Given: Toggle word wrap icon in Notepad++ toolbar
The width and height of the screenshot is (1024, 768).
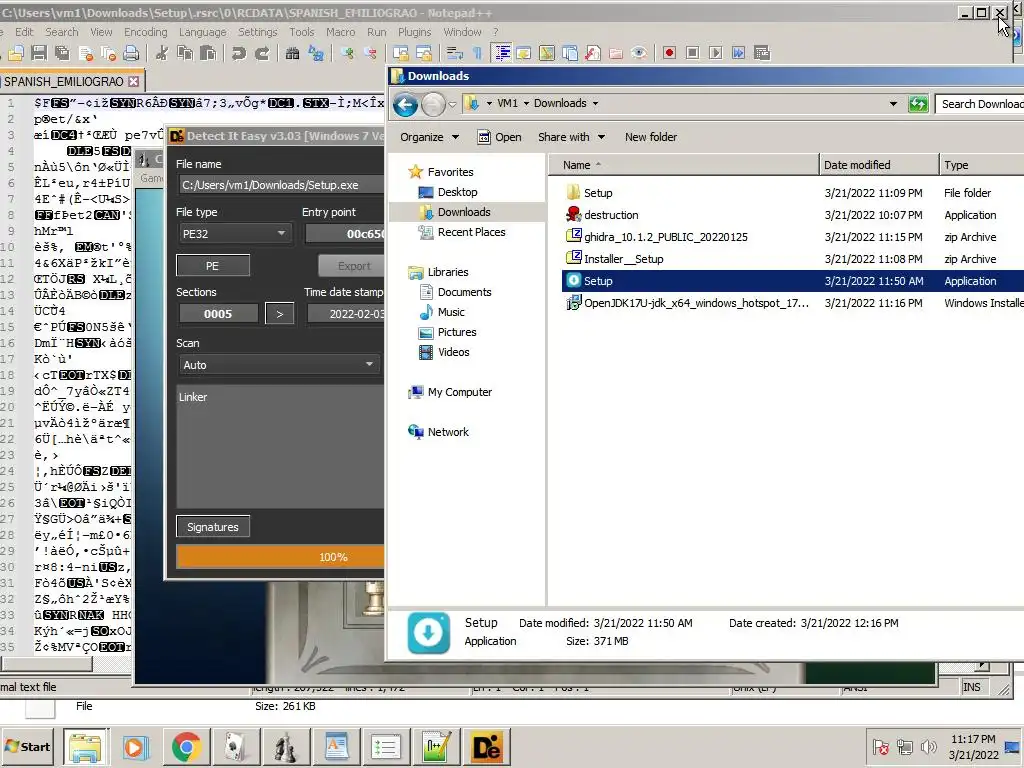Looking at the screenshot, I should pyautogui.click(x=455, y=53).
